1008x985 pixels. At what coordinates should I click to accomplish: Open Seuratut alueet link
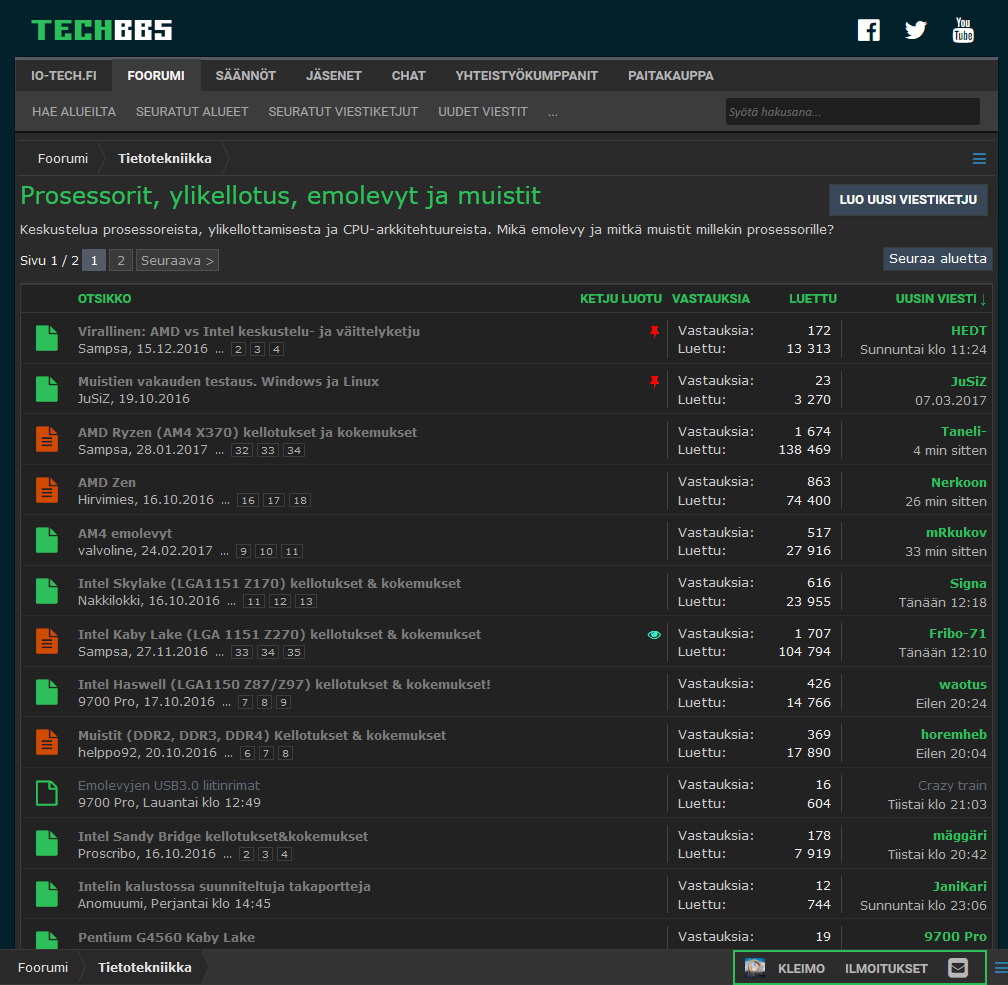[192, 112]
